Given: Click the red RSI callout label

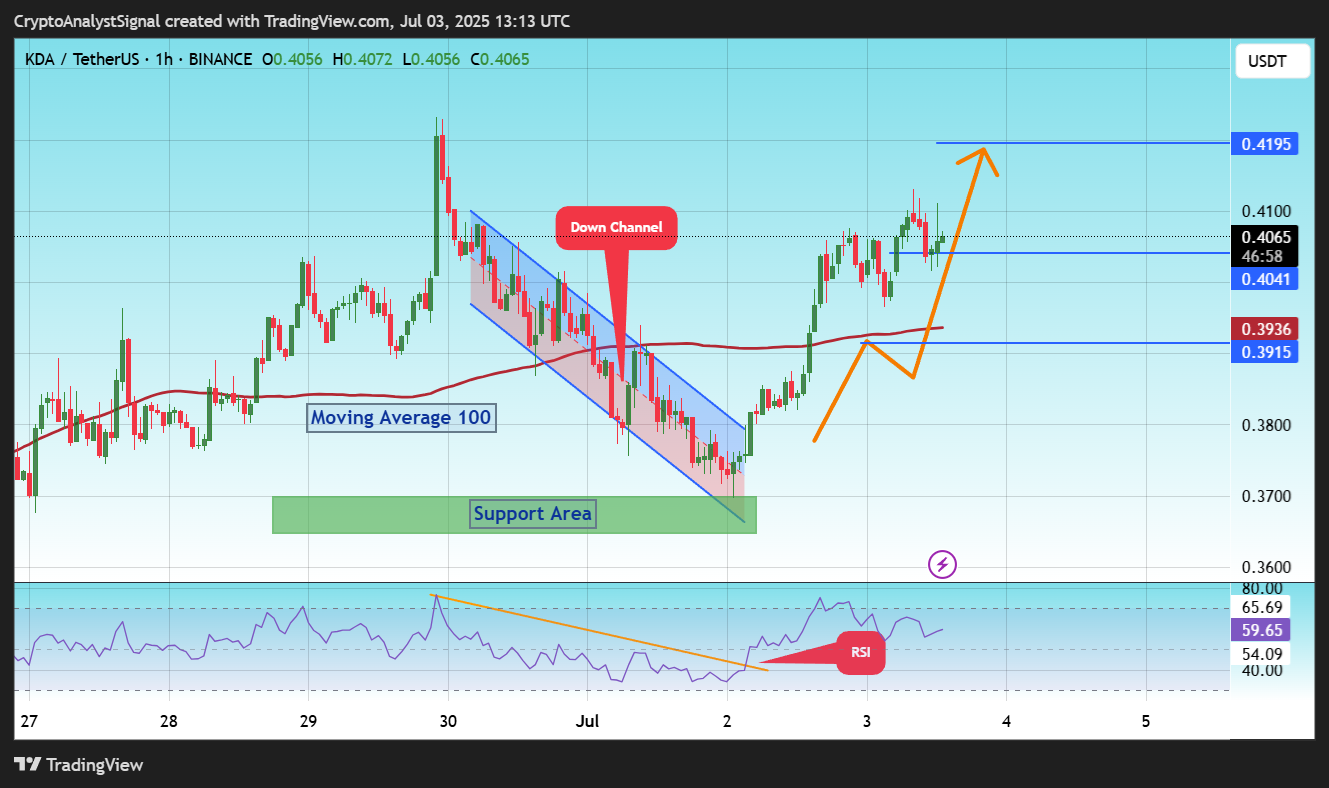Looking at the screenshot, I should [860, 653].
